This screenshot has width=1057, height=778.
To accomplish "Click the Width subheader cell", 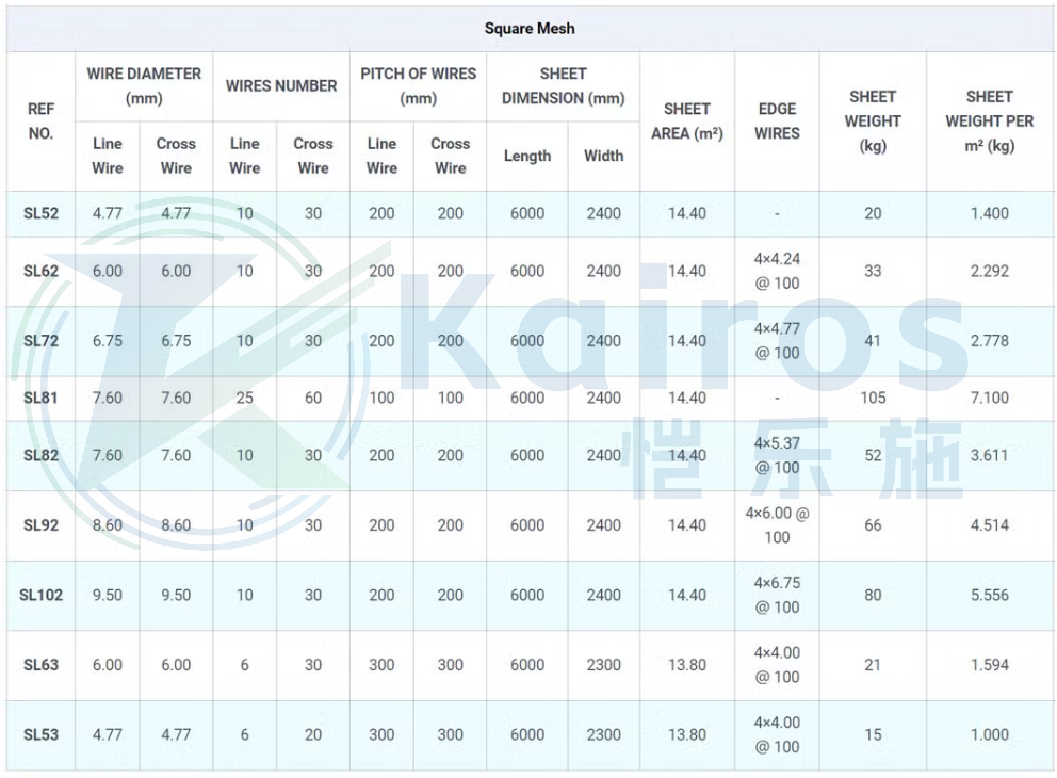I will click(603, 156).
